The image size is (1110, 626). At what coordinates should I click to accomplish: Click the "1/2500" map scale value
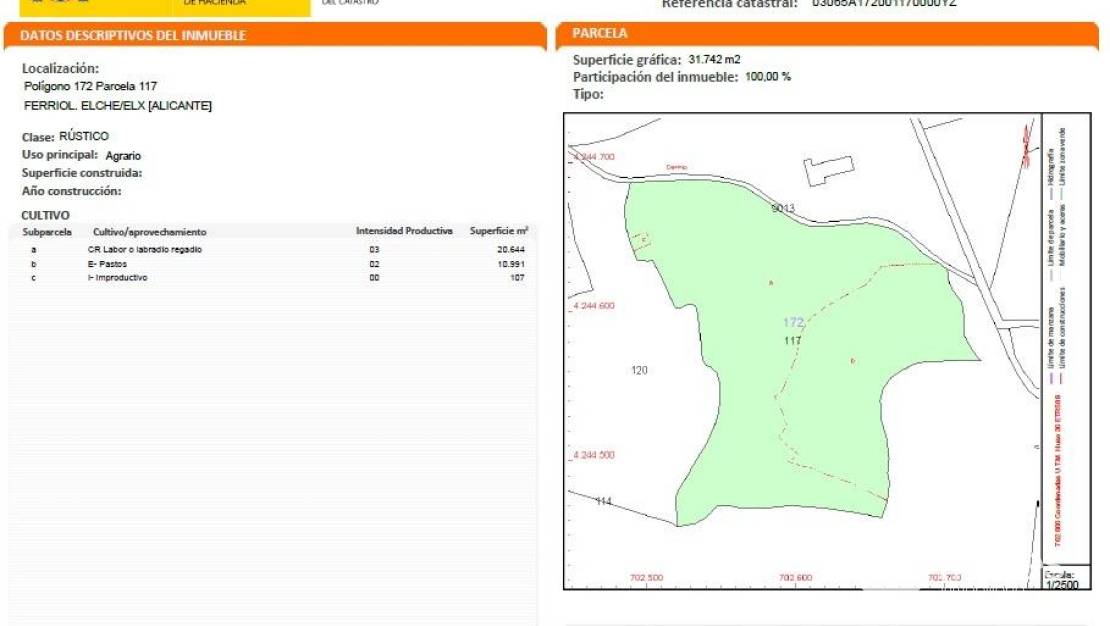pyautogui.click(x=1062, y=585)
